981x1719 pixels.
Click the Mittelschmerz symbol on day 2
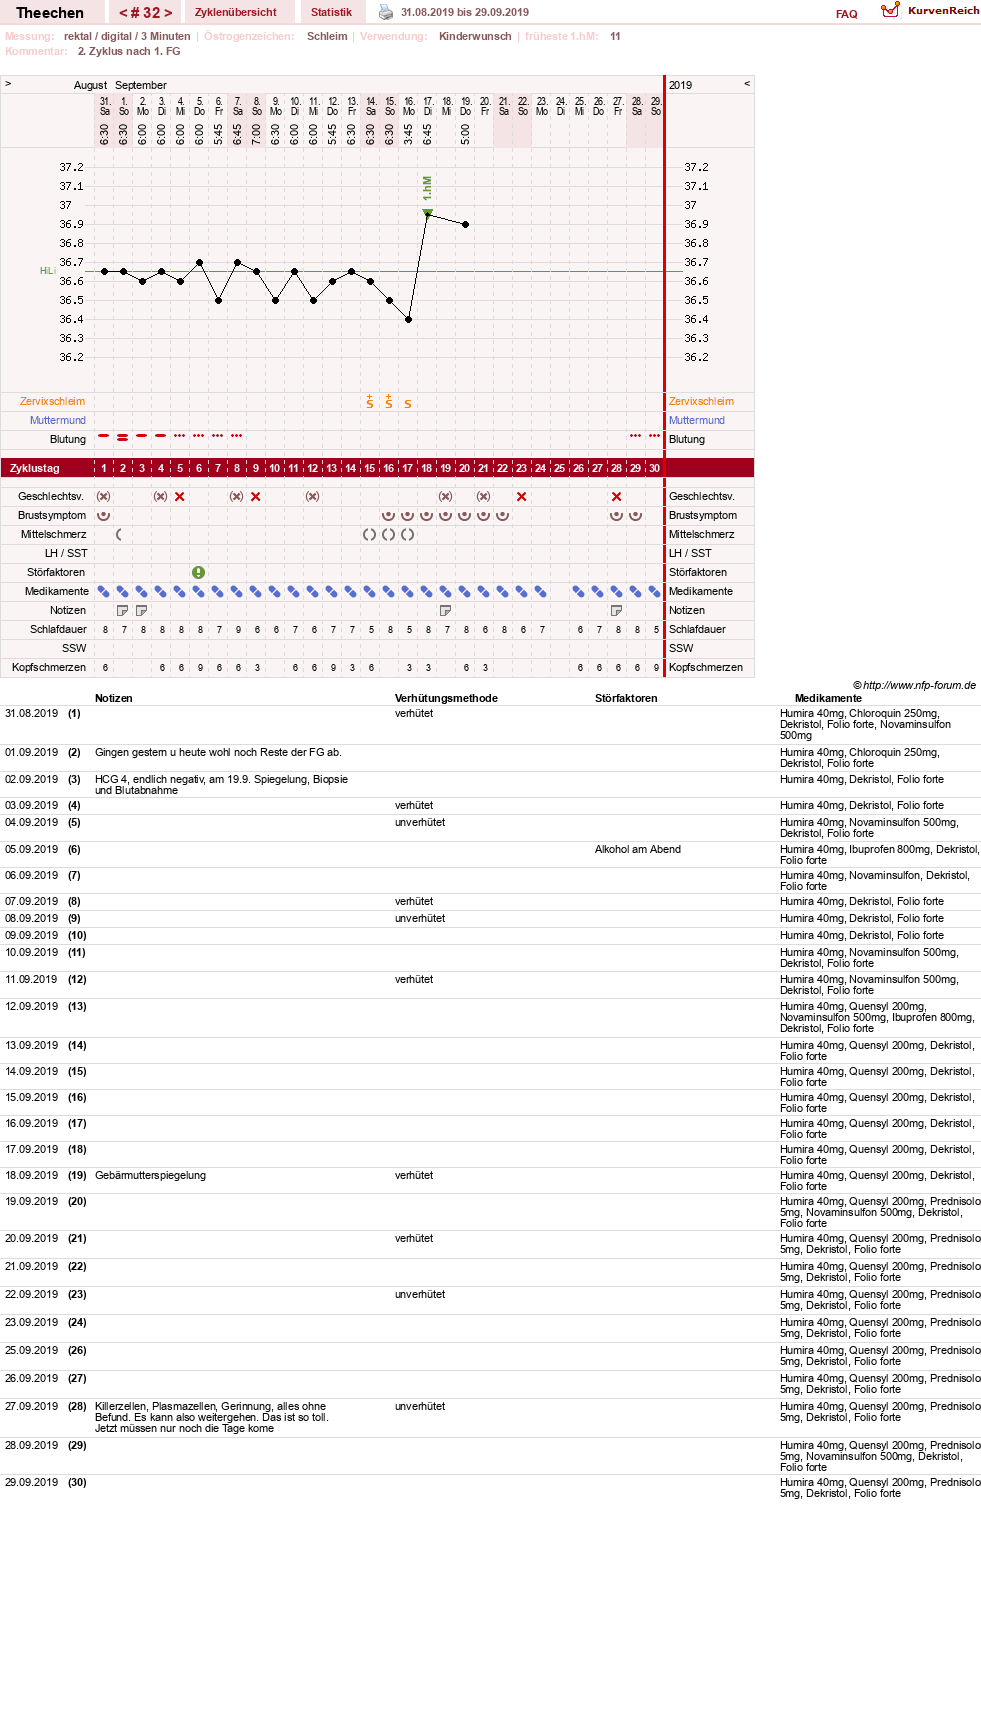pyautogui.click(x=120, y=534)
